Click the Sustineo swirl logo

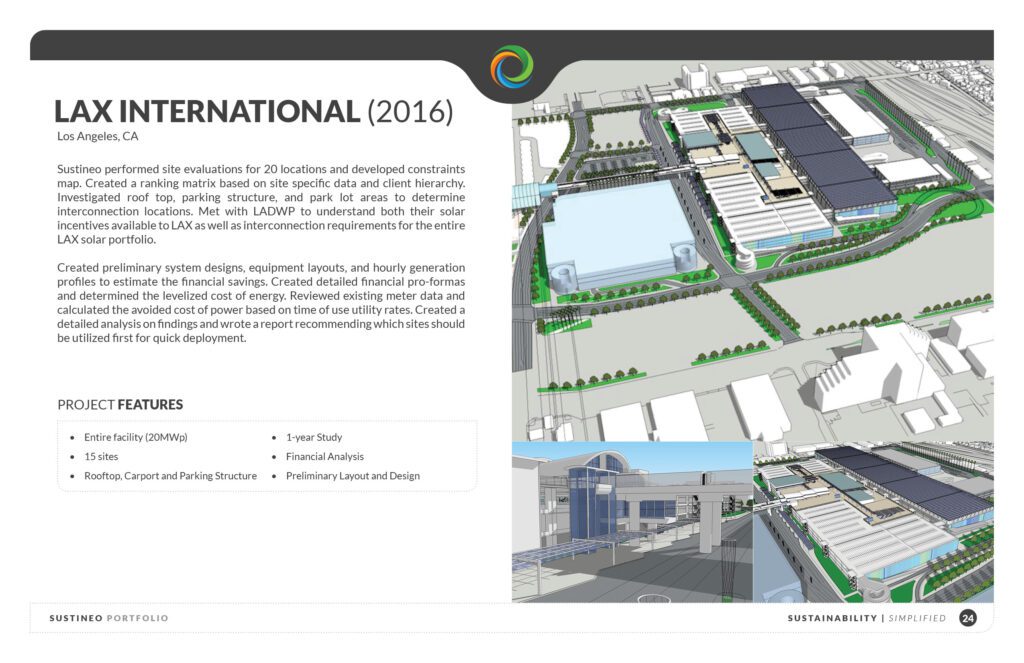(511, 67)
